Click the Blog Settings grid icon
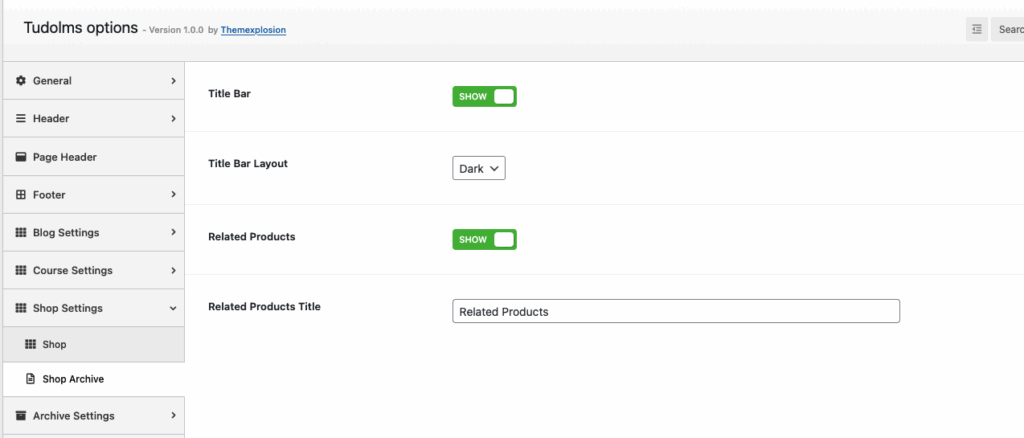This screenshot has width=1024, height=438. 21,233
